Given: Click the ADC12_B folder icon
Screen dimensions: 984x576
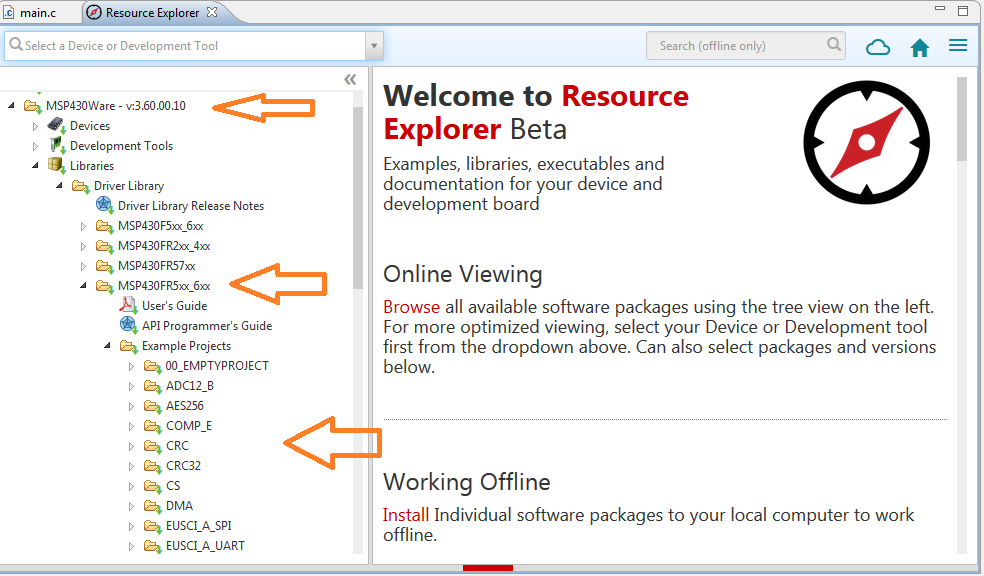Looking at the screenshot, I should [x=152, y=386].
